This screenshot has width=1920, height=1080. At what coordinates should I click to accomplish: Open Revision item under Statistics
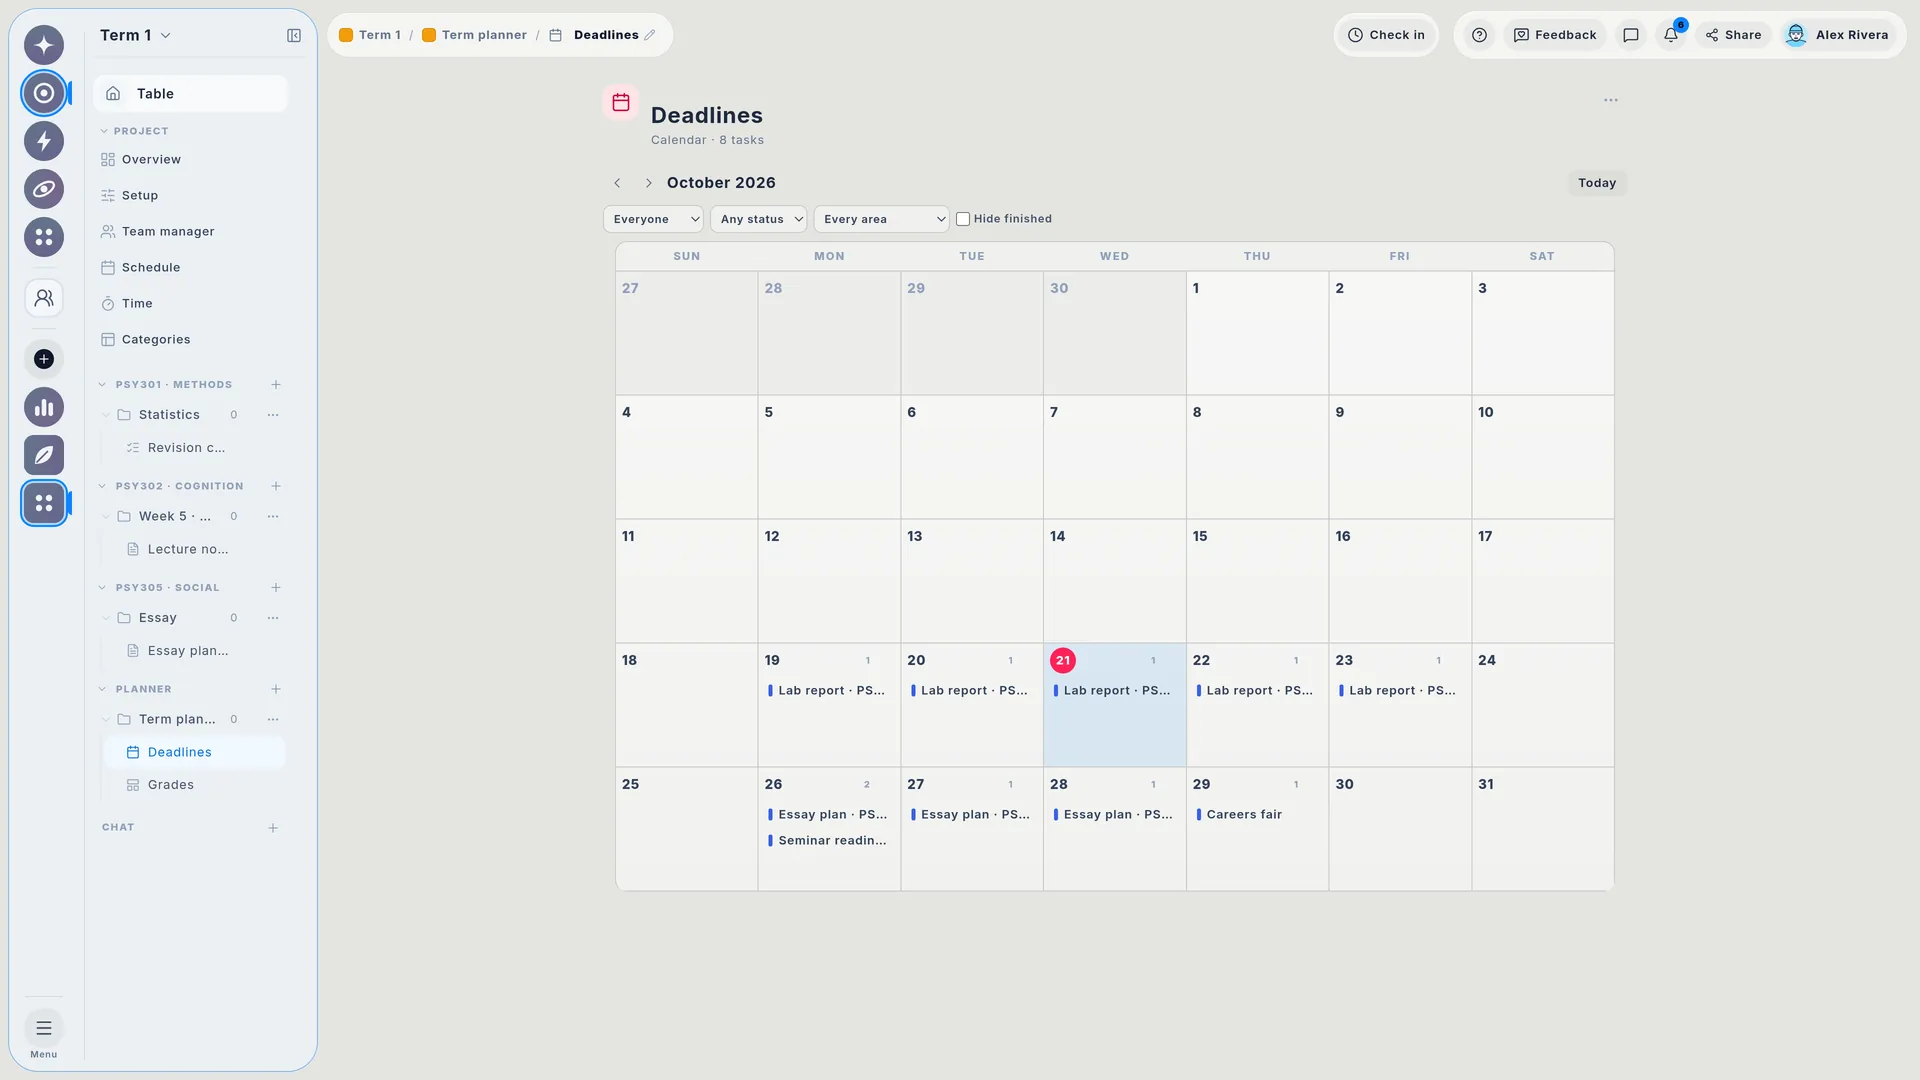pyautogui.click(x=195, y=448)
